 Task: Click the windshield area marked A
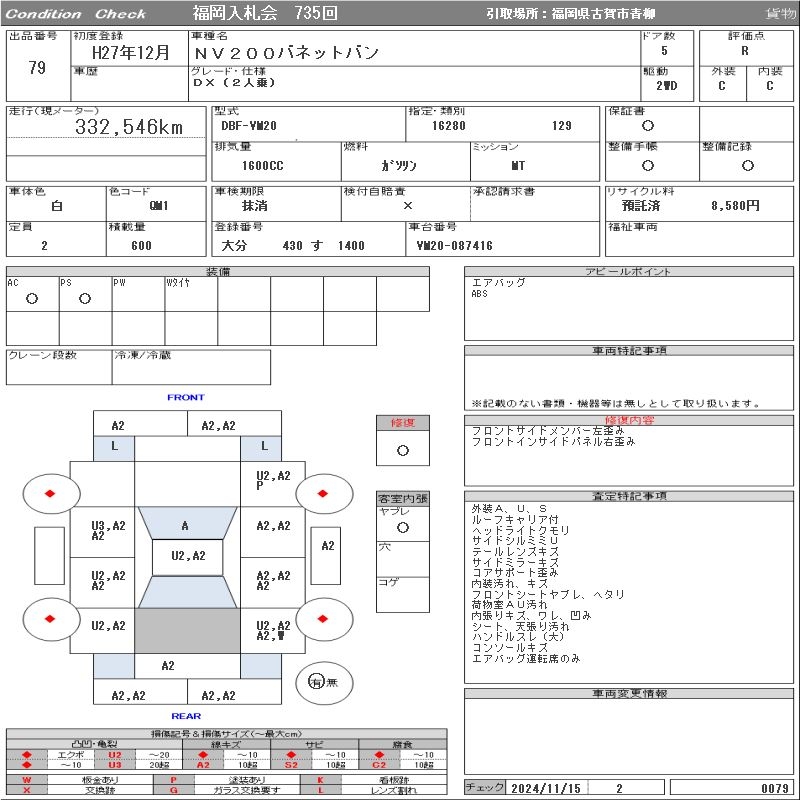click(187, 523)
